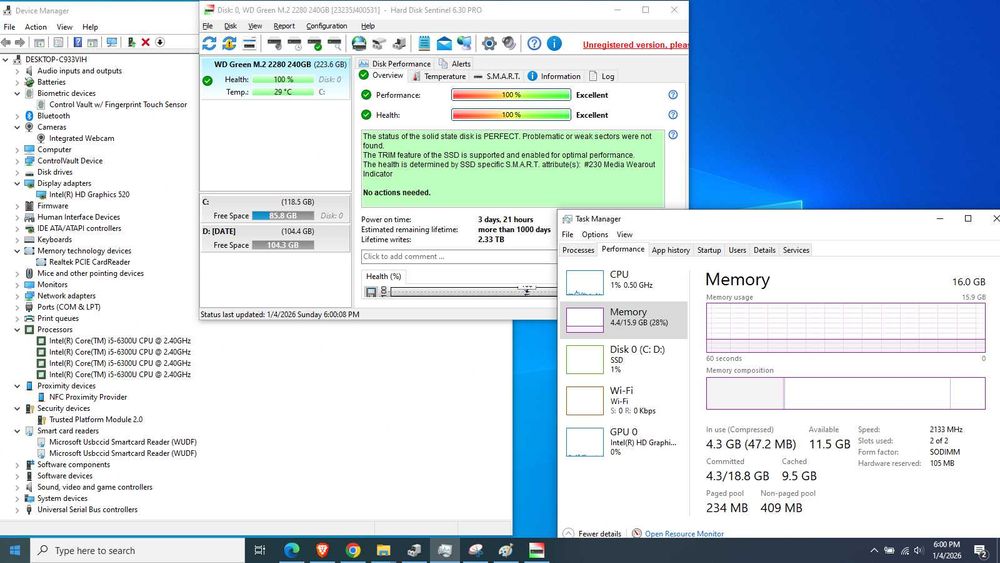
Task: Collapse the Biometric devices node
Action: click(17, 93)
